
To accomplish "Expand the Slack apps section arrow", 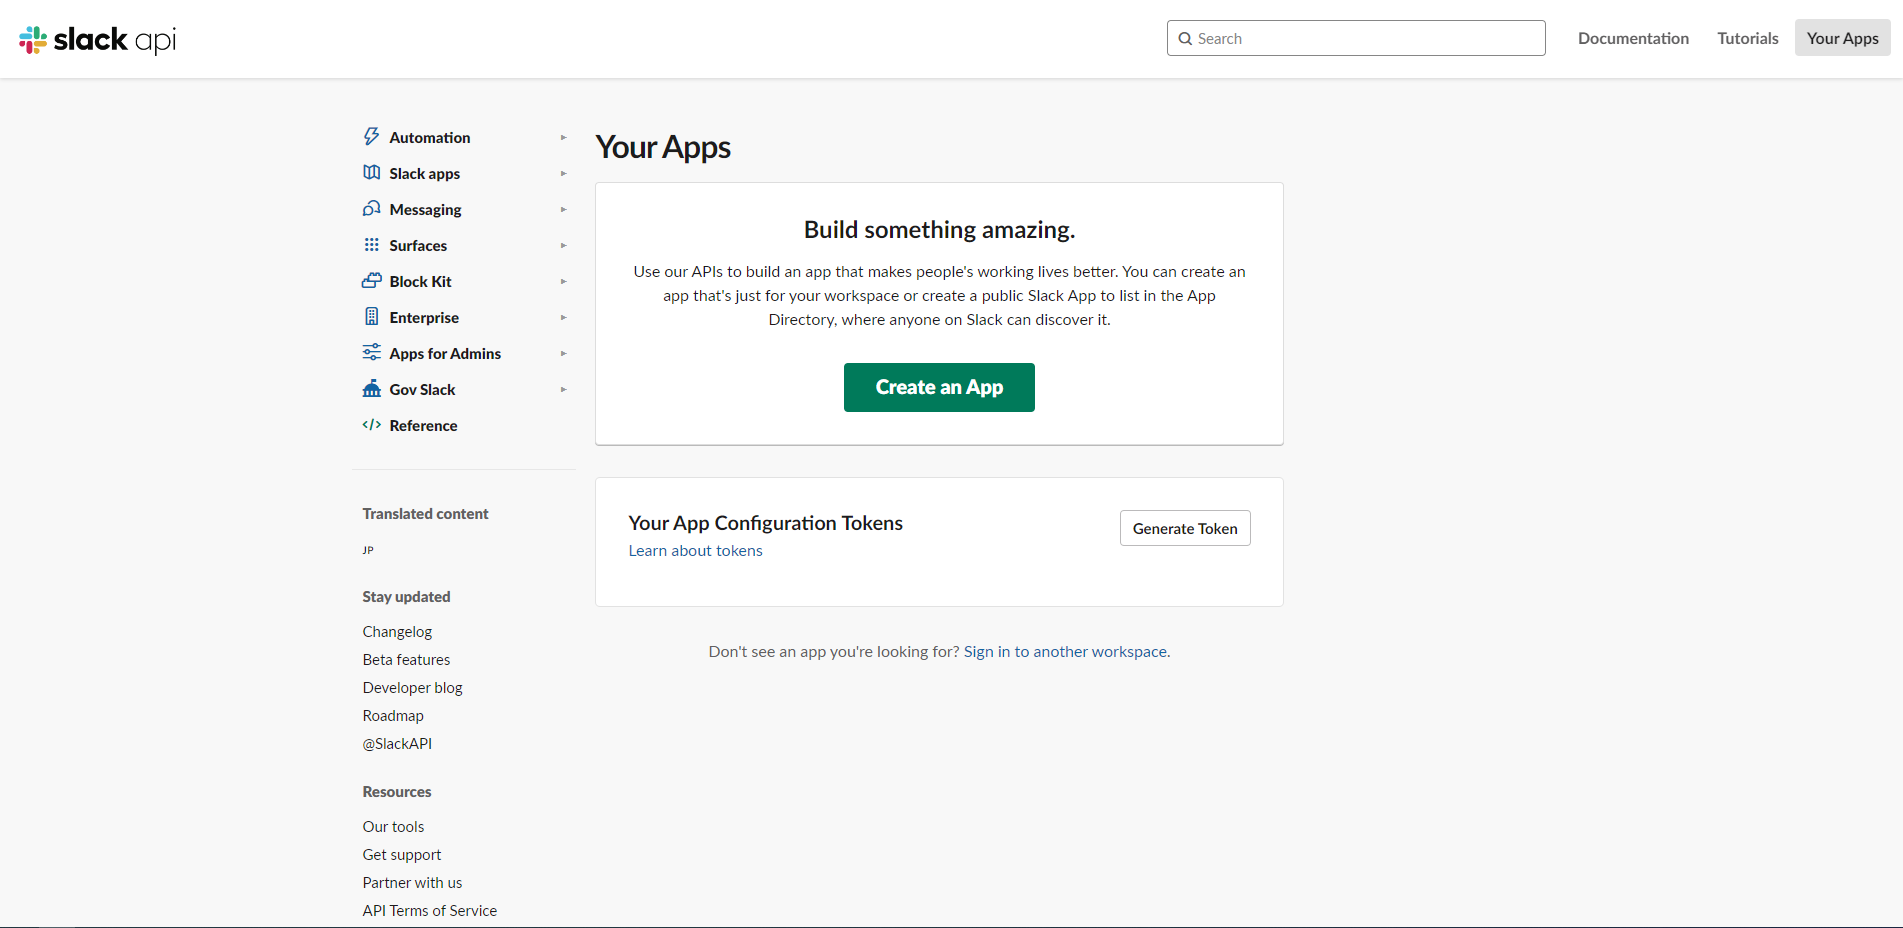I will click(x=563, y=173).
